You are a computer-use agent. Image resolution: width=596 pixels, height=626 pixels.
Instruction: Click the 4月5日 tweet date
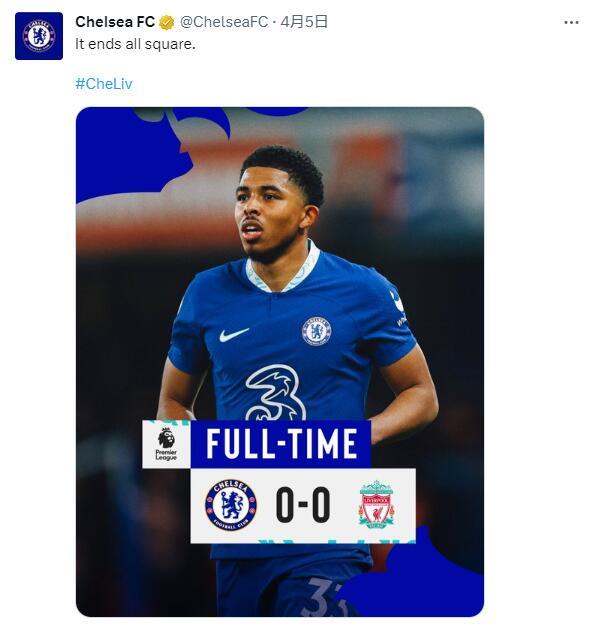click(304, 22)
